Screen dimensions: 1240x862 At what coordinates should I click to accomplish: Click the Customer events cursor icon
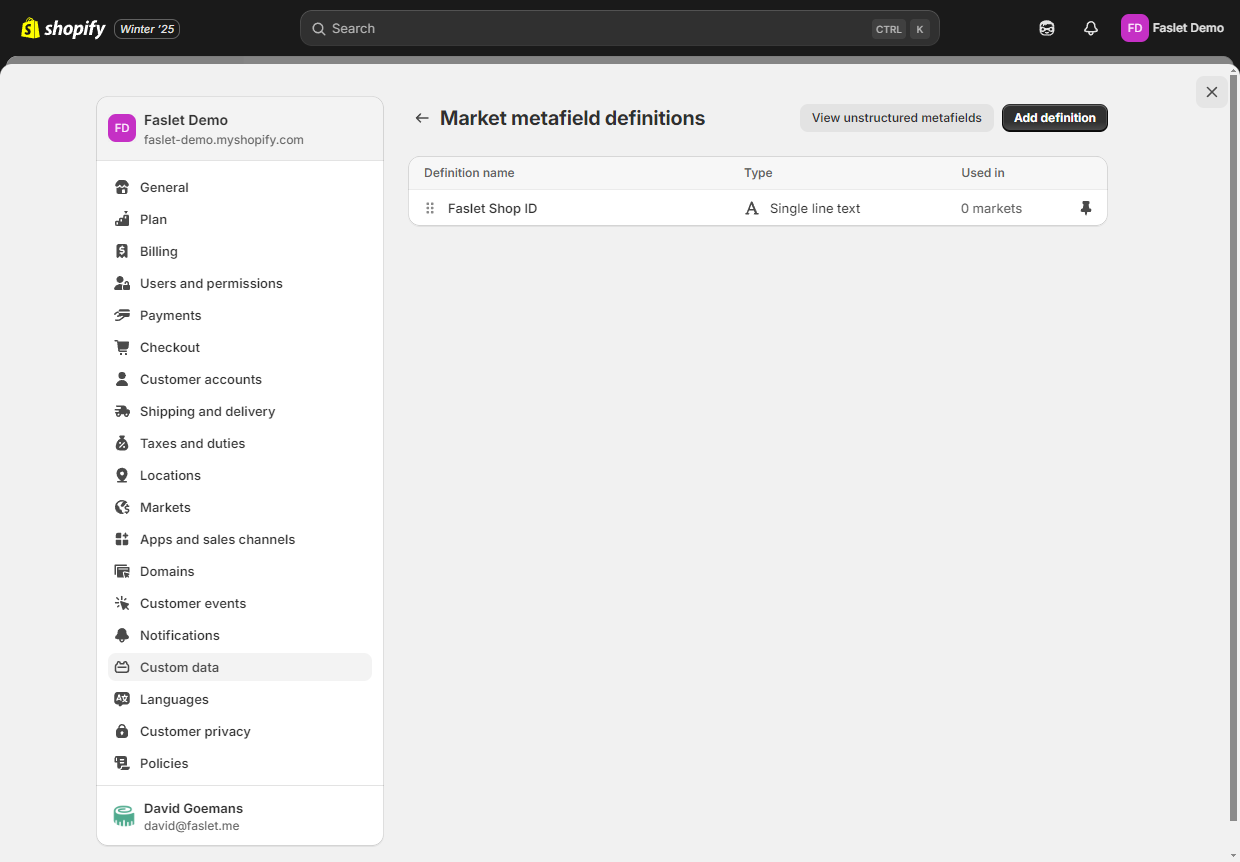122,603
